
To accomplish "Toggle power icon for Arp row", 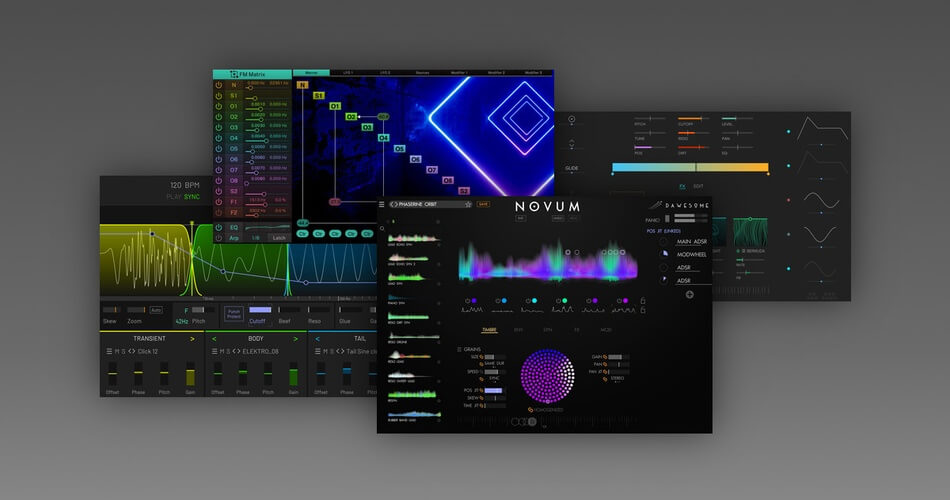I will pos(219,238).
